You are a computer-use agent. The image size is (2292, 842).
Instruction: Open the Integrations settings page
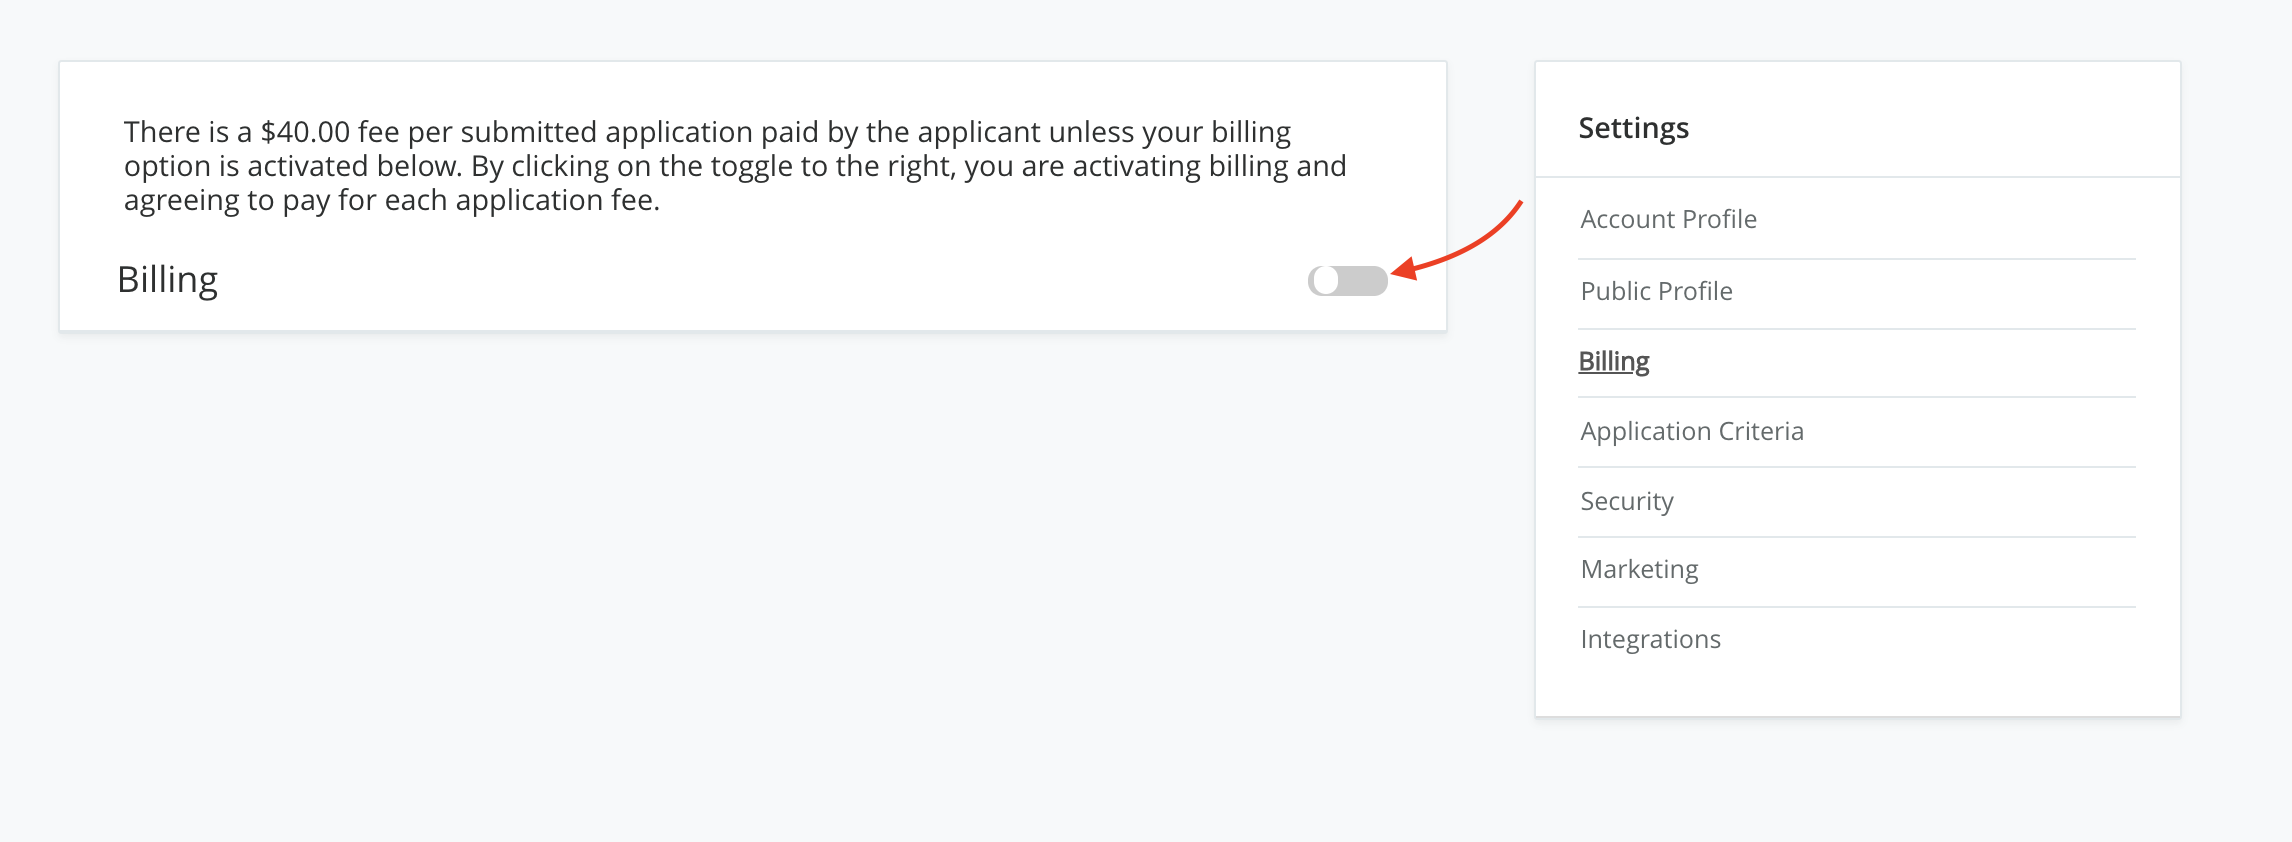click(x=1650, y=639)
